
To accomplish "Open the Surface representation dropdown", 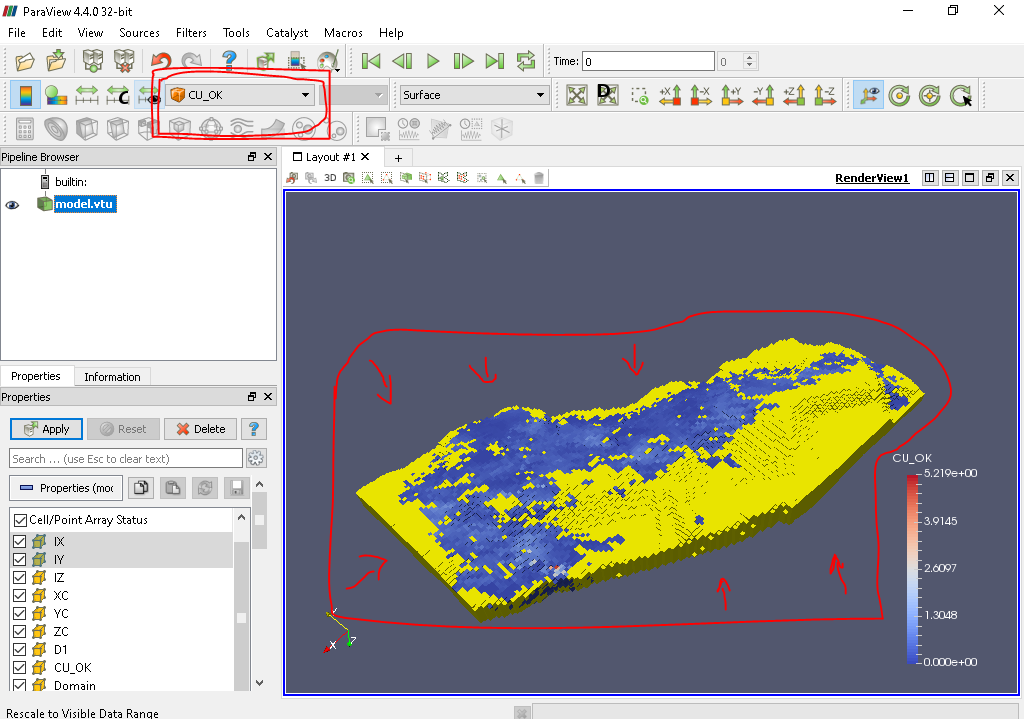I will coord(474,95).
